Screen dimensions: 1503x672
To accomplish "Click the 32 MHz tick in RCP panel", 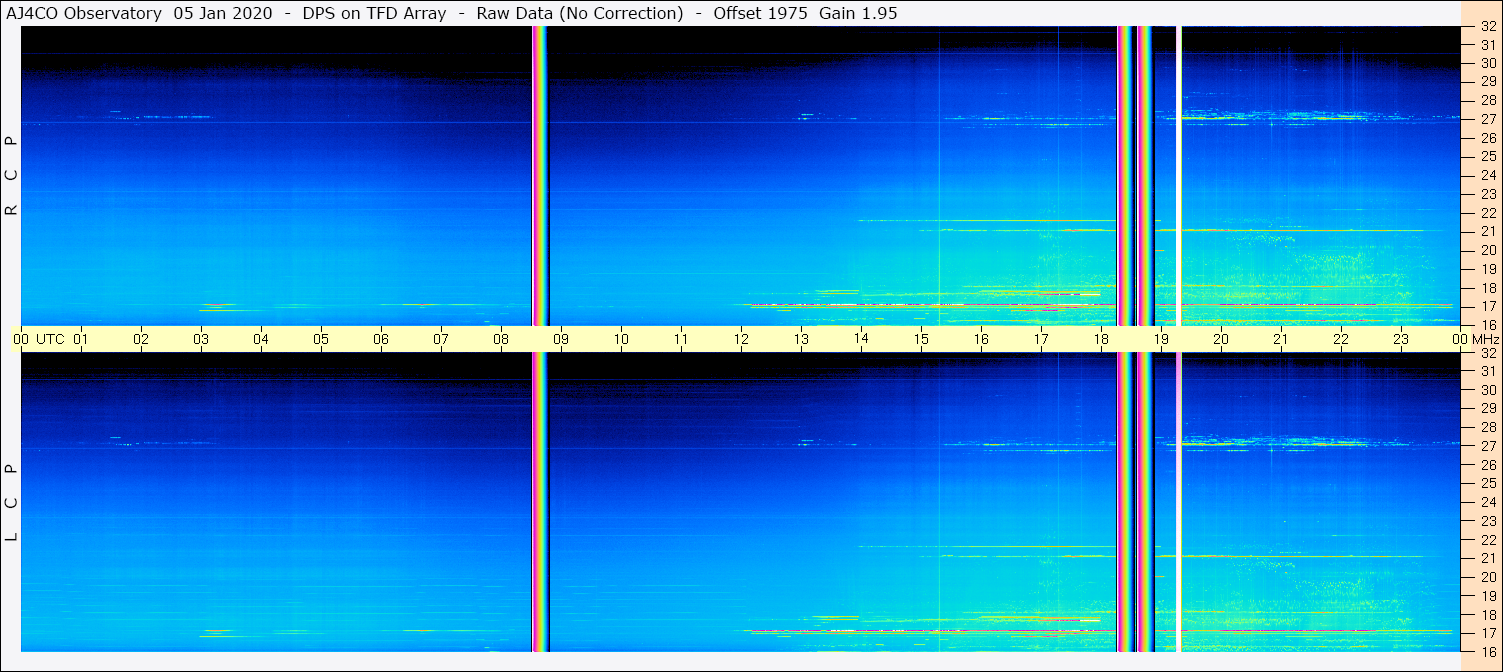I will pyautogui.click(x=1488, y=26).
